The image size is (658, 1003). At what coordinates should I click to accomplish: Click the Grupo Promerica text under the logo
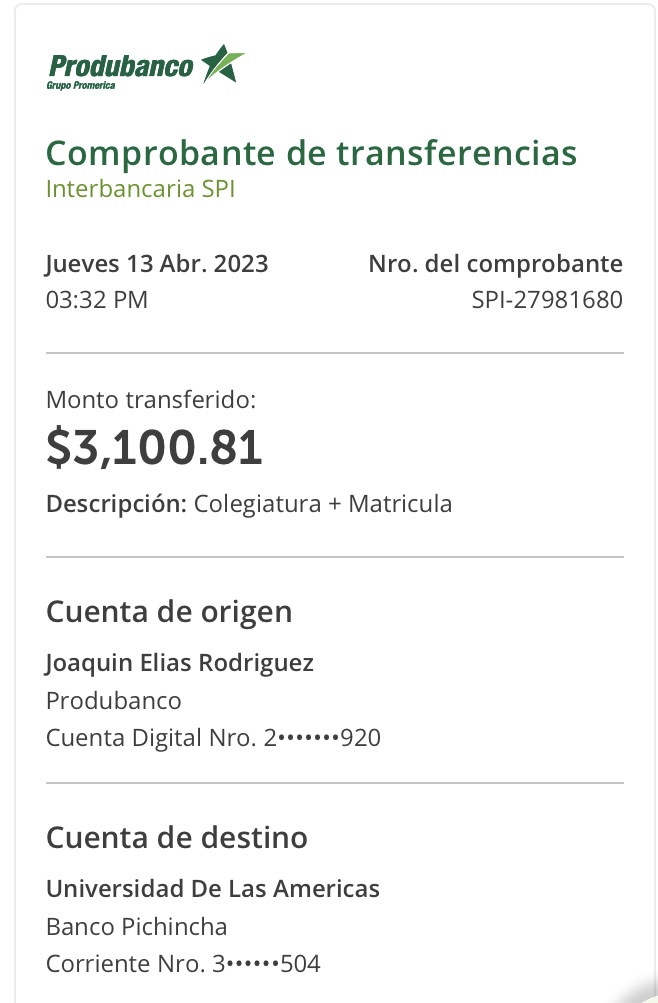(x=80, y=86)
